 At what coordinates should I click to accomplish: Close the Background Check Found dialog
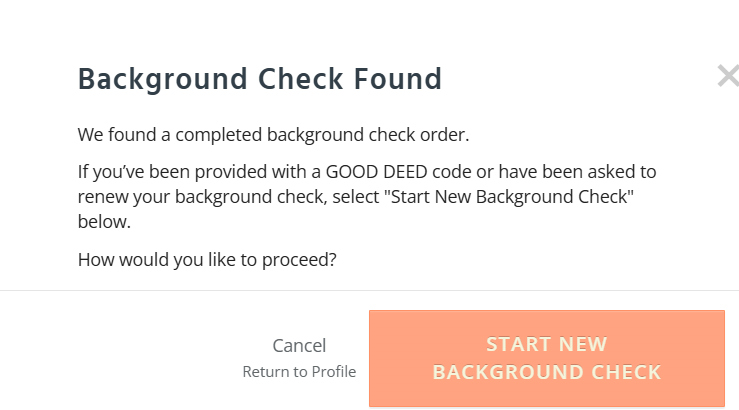pos(727,77)
